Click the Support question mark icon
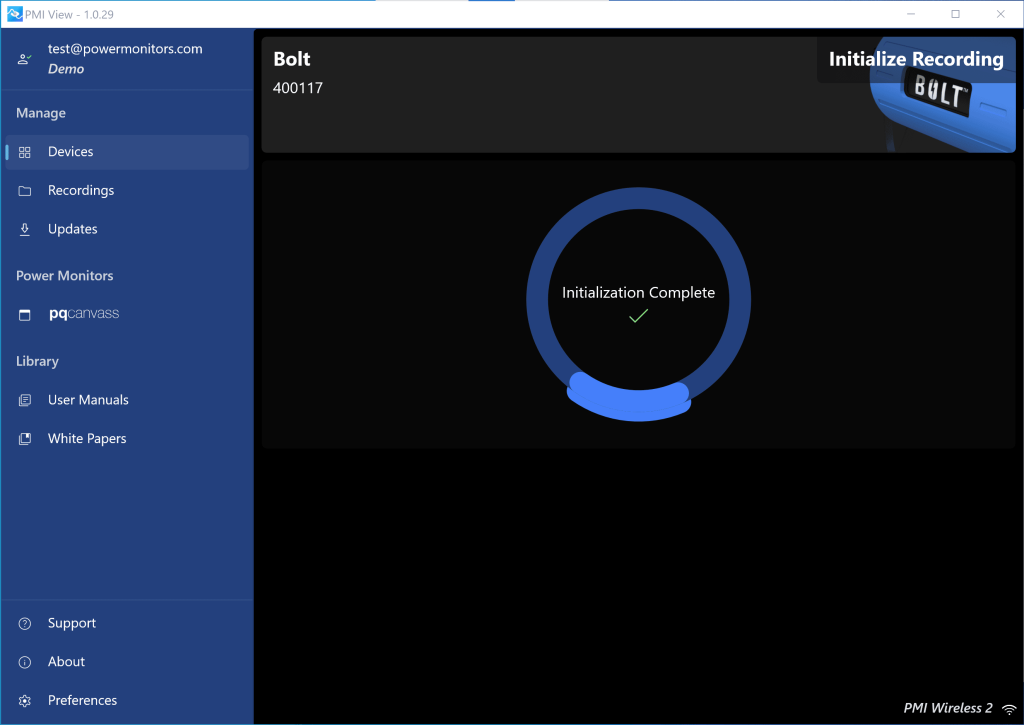The width and height of the screenshot is (1024, 725). (x=24, y=622)
